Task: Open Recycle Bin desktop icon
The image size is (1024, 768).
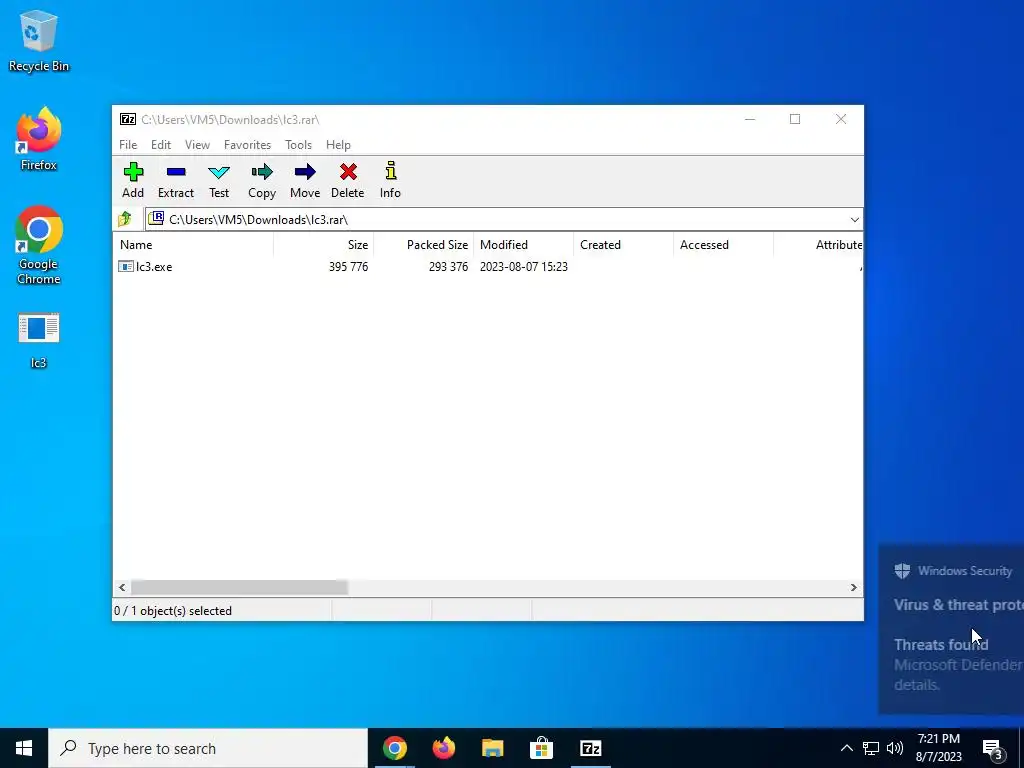Action: tap(39, 41)
